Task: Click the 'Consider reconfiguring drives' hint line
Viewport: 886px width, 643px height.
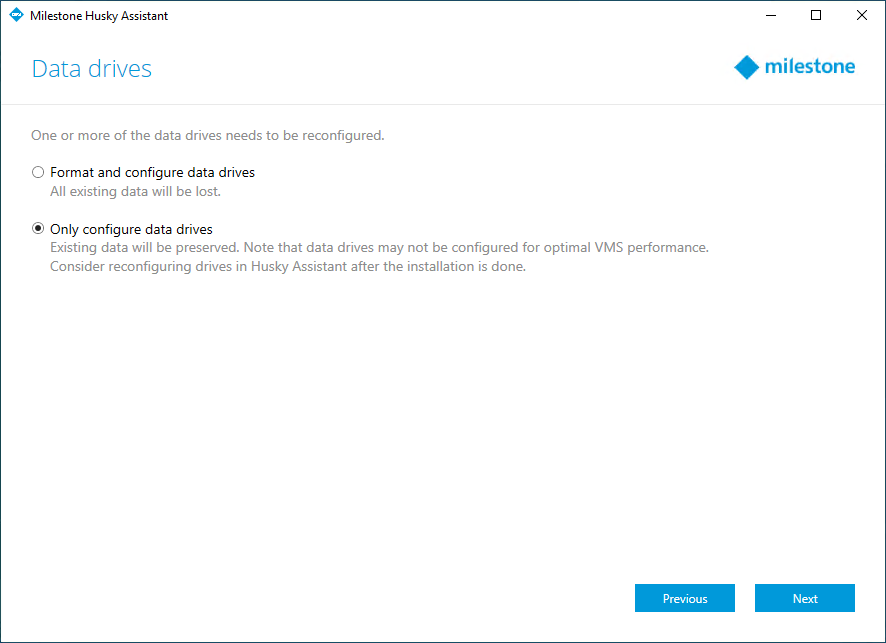Action: tap(288, 267)
